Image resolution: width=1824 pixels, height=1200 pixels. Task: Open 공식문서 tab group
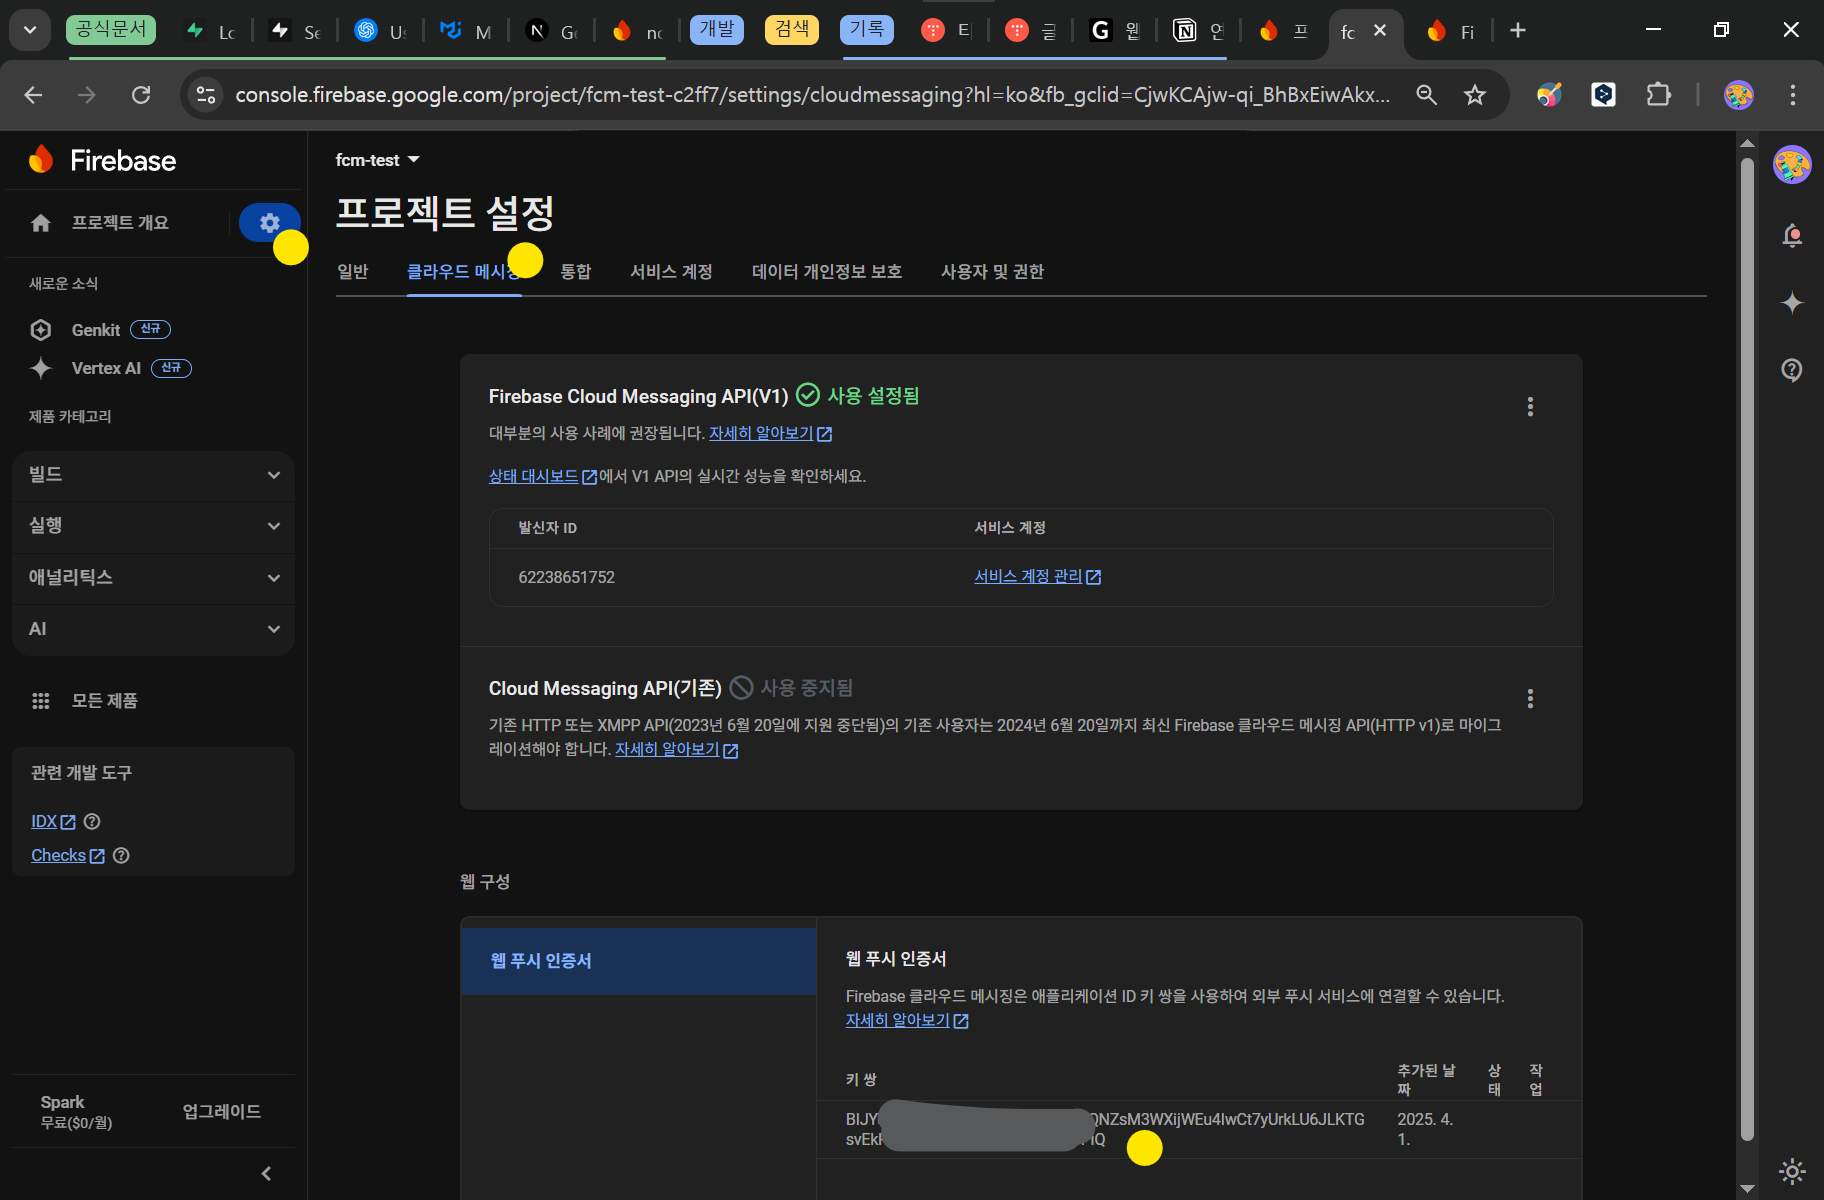[x=111, y=29]
